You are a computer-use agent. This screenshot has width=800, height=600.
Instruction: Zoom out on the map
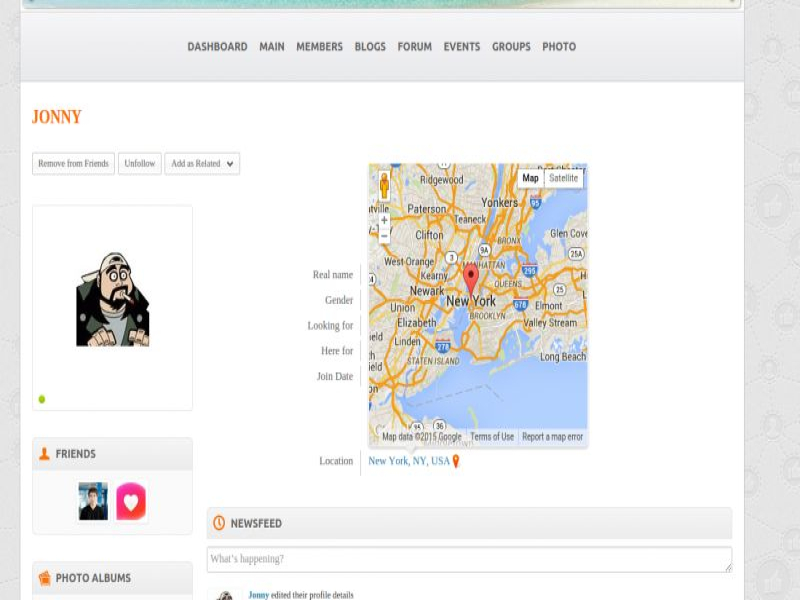pyautogui.click(x=384, y=237)
